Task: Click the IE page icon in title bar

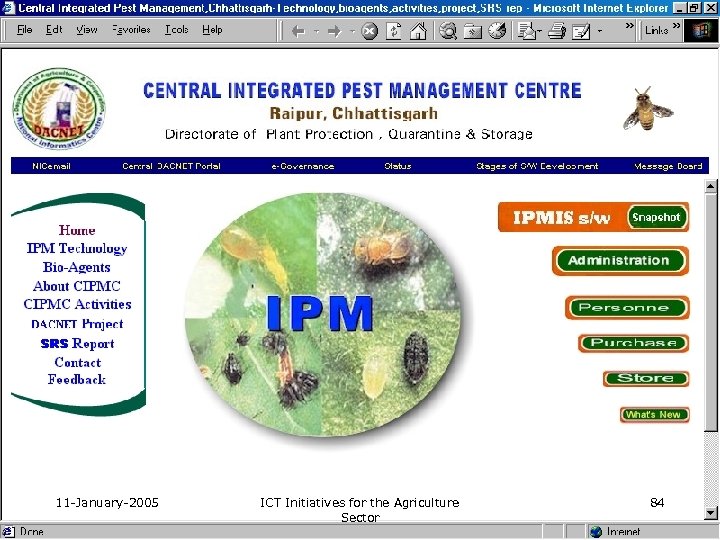Action: pyautogui.click(x=8, y=8)
